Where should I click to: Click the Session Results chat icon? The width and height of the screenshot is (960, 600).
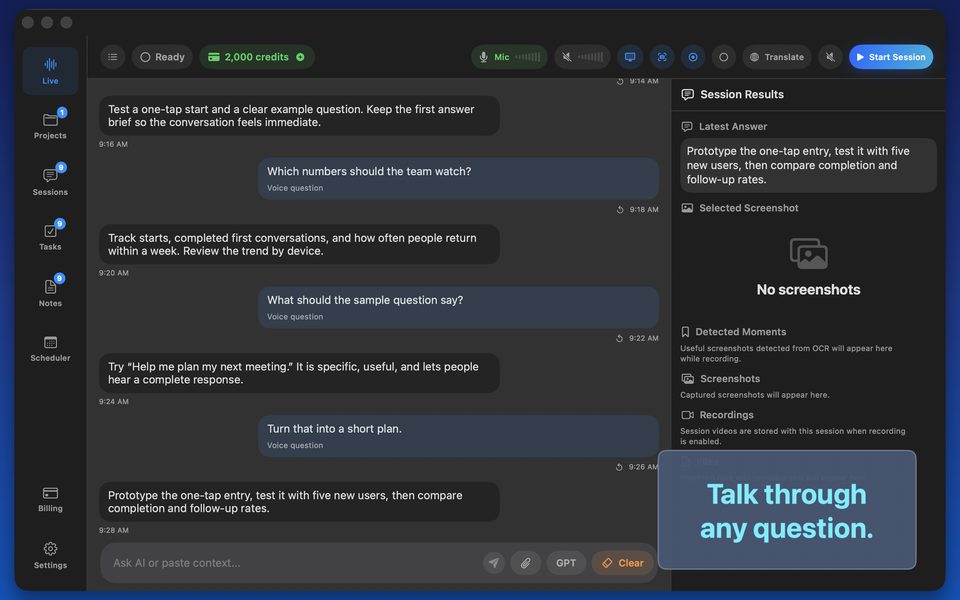click(x=688, y=94)
